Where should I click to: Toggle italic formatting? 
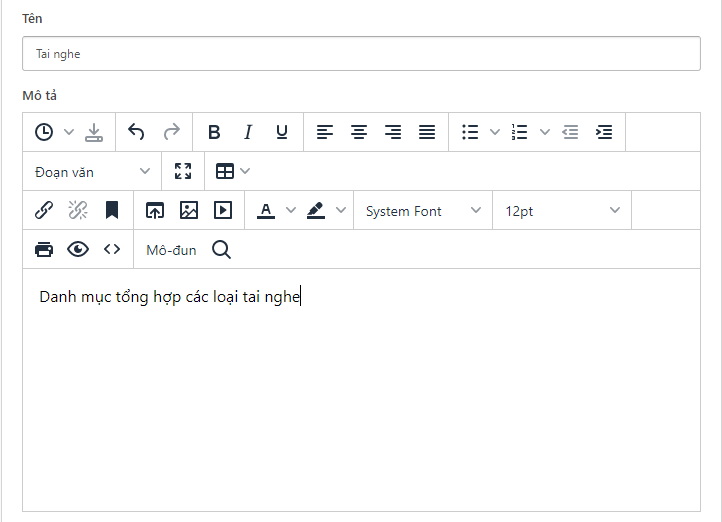pos(248,132)
